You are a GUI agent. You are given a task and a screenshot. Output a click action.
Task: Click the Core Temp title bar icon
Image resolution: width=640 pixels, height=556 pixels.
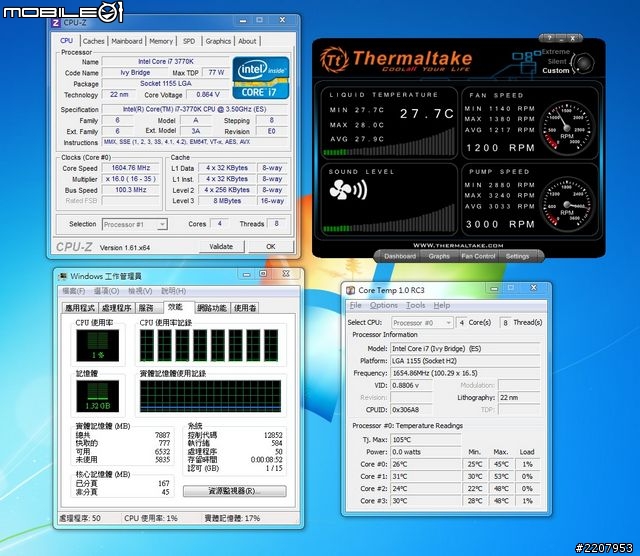coord(351,290)
